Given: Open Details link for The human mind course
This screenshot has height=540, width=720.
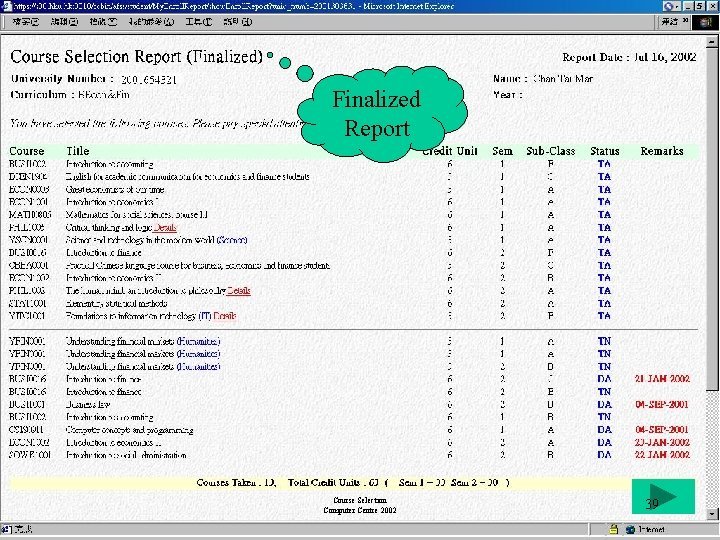Looking at the screenshot, I should coord(239,291).
